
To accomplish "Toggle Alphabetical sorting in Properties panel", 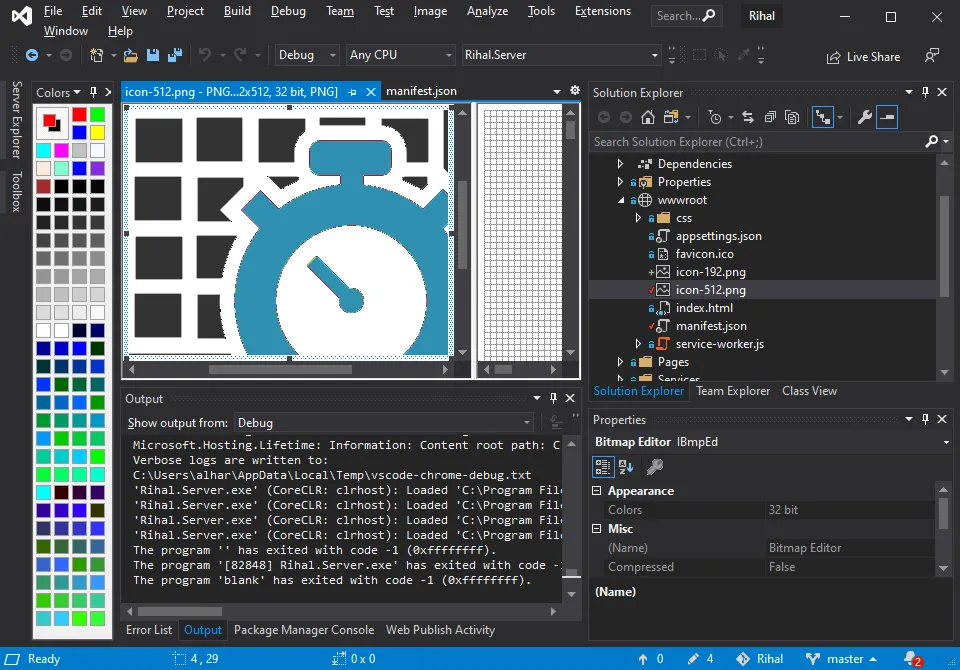I will 626,466.
